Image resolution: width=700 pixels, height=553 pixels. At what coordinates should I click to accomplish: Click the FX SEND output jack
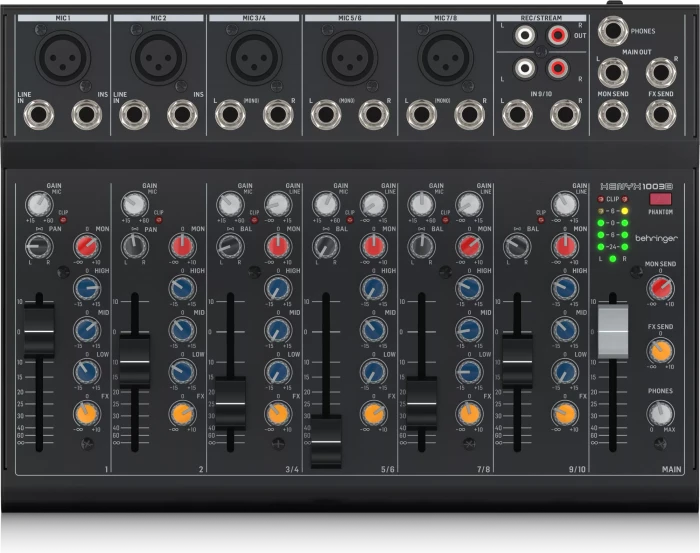tap(661, 114)
